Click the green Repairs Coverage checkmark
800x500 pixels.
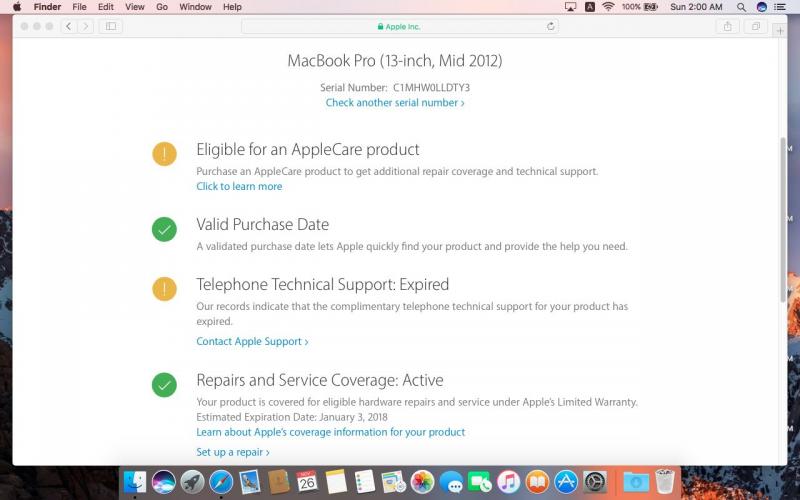(164, 385)
